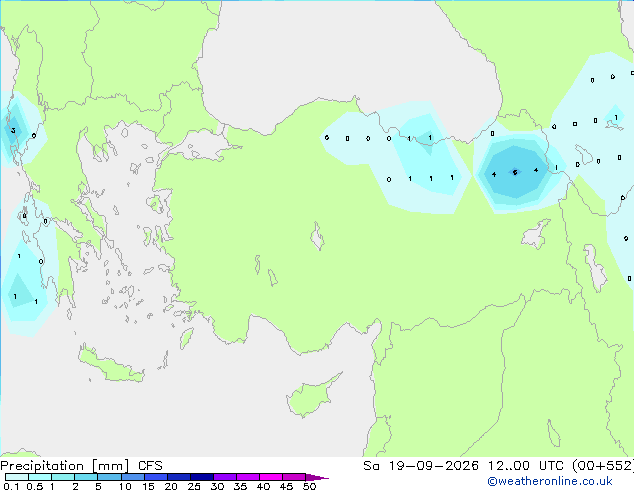This screenshot has width=634, height=490.
Task: Pick the 40–45 mm magenta legend swatch
Action: click(x=271, y=477)
